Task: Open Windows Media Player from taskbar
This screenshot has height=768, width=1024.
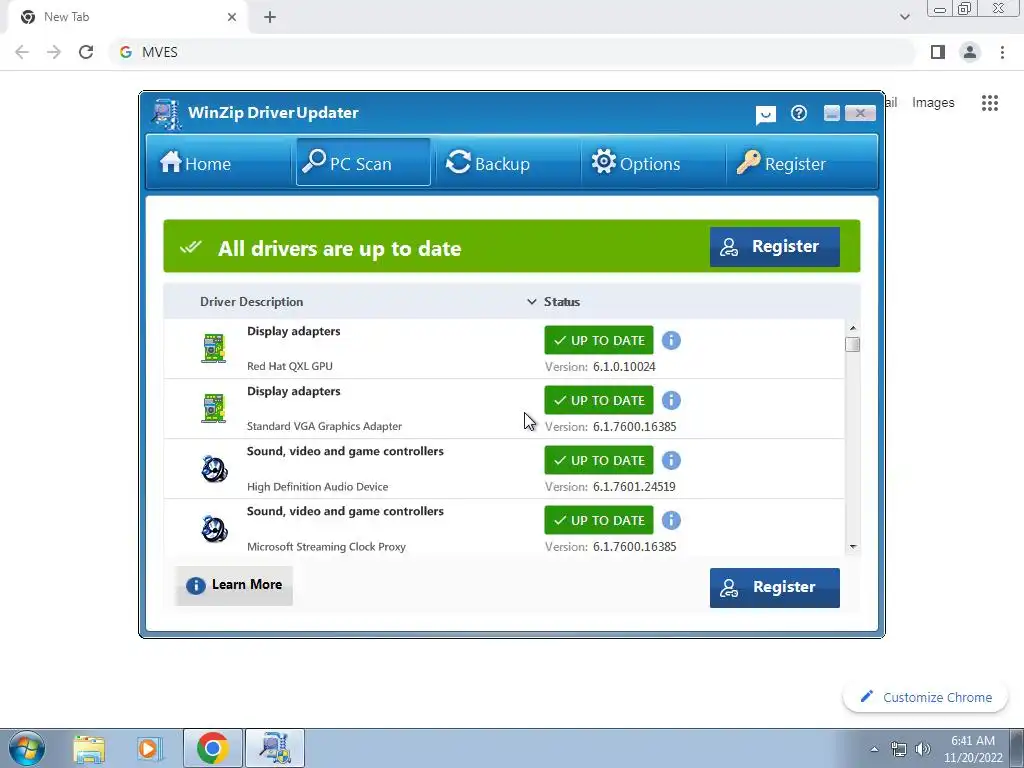Action: 148,748
